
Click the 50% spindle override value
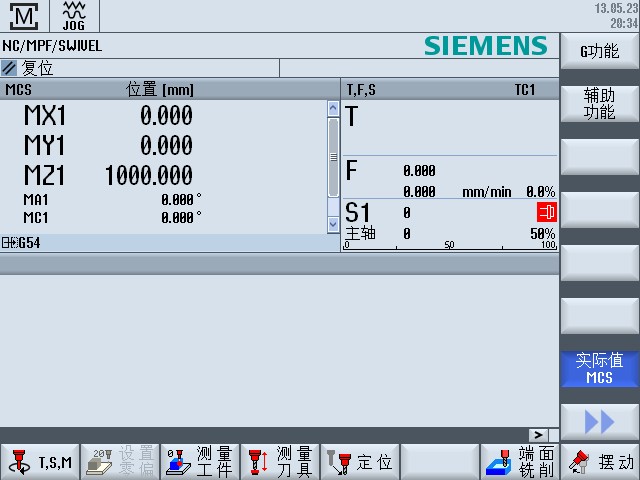tap(542, 234)
